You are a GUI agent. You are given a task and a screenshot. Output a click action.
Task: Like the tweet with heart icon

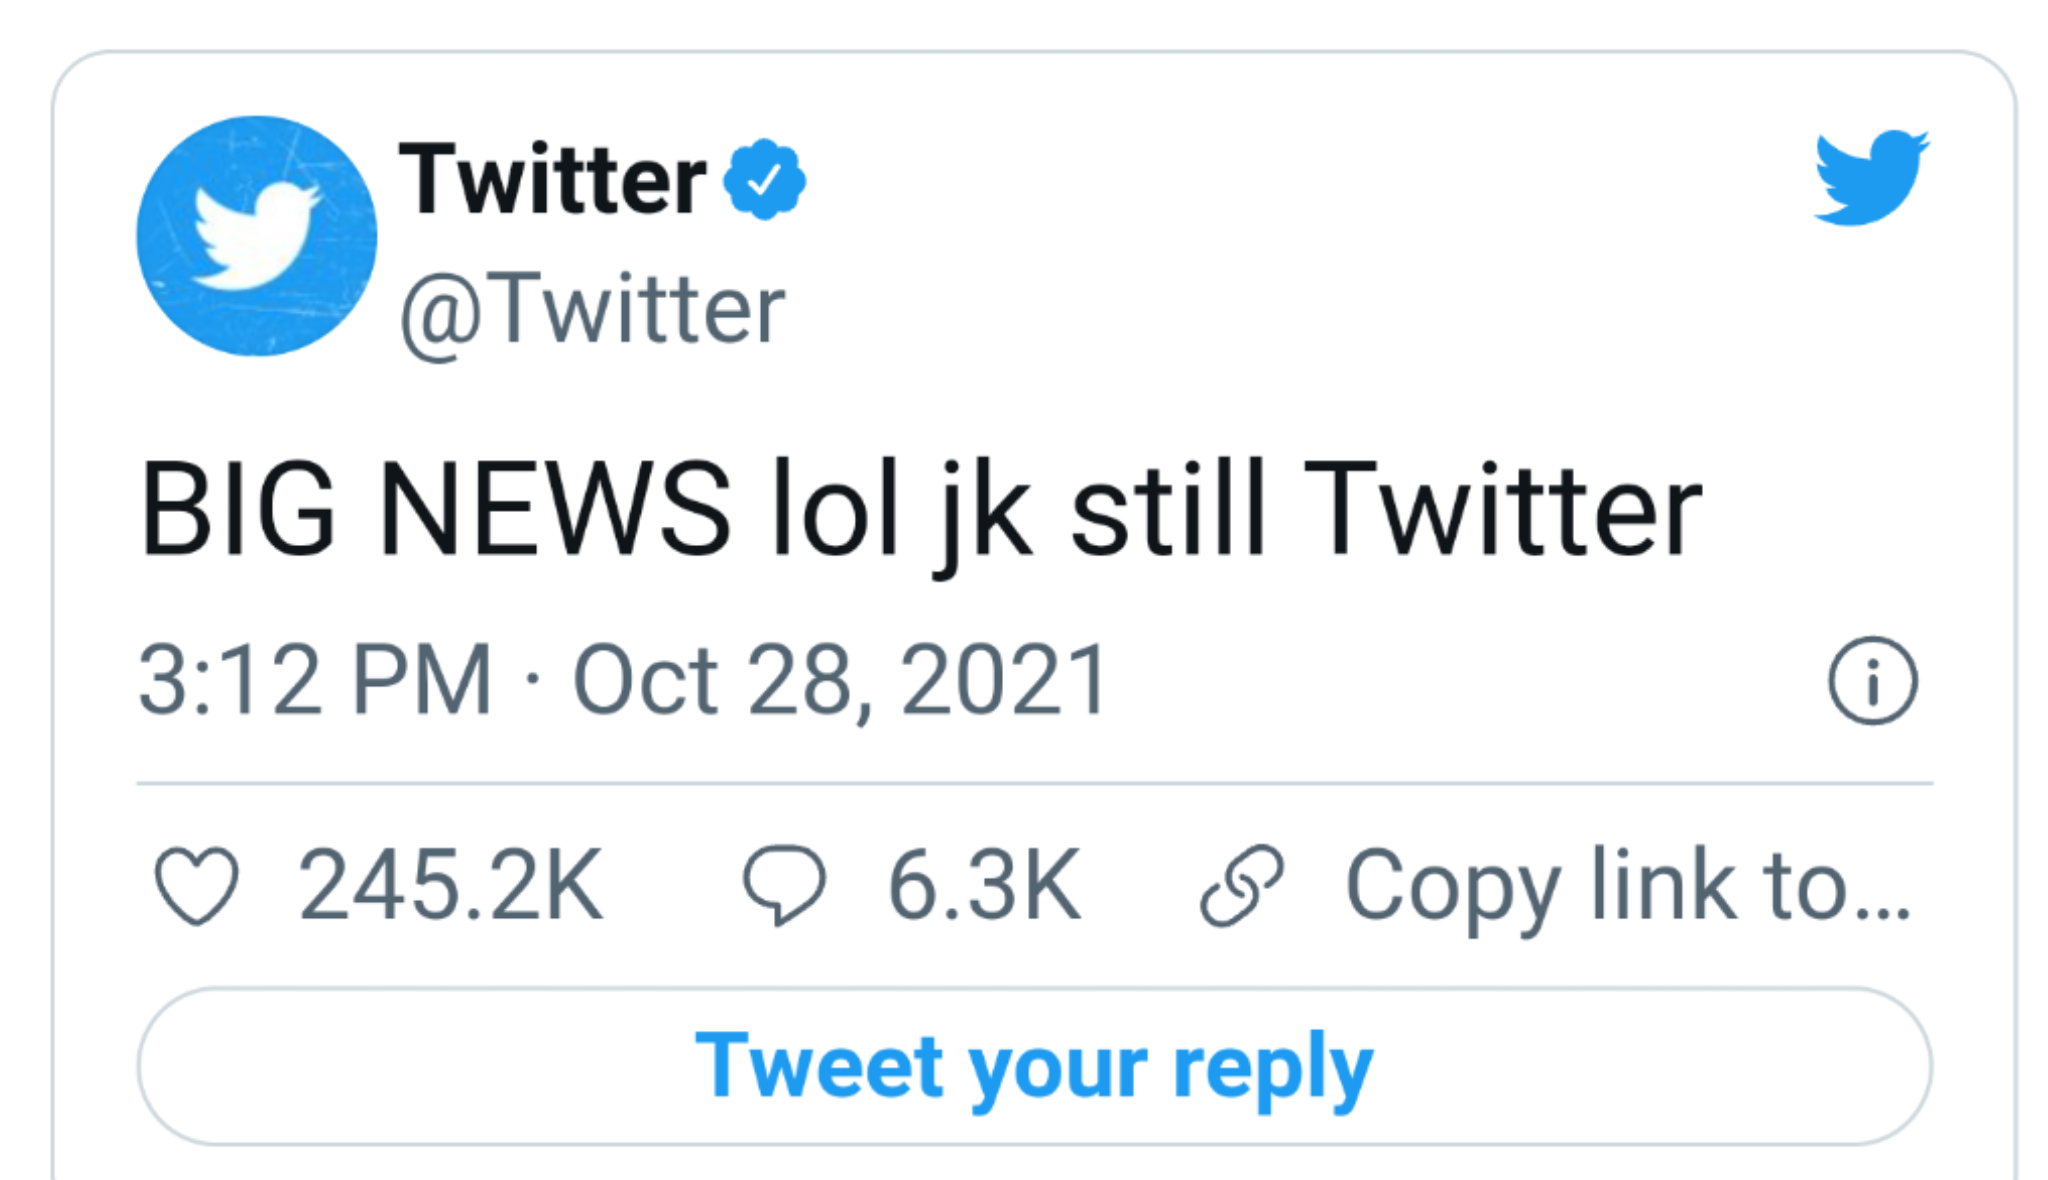pyautogui.click(x=197, y=886)
